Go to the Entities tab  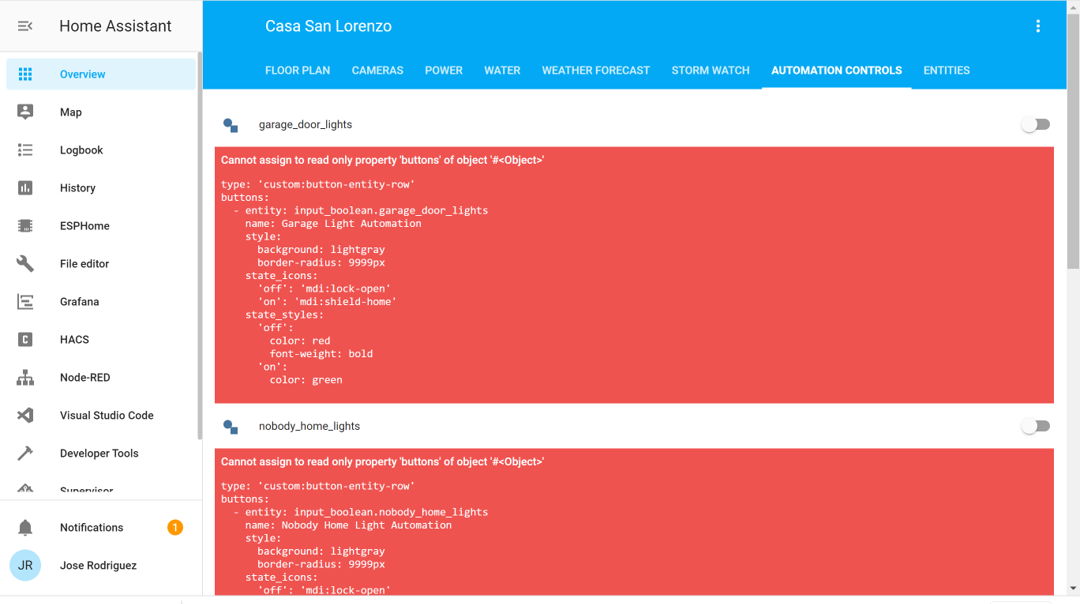[946, 70]
